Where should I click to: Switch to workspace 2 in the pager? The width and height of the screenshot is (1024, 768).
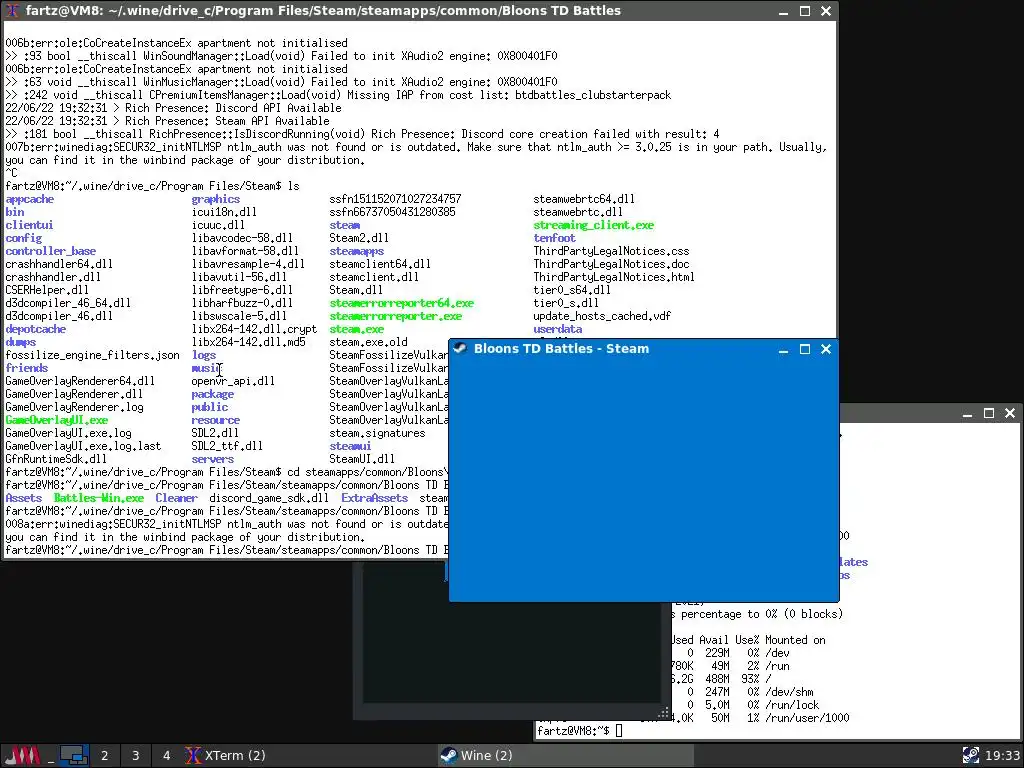click(x=104, y=756)
